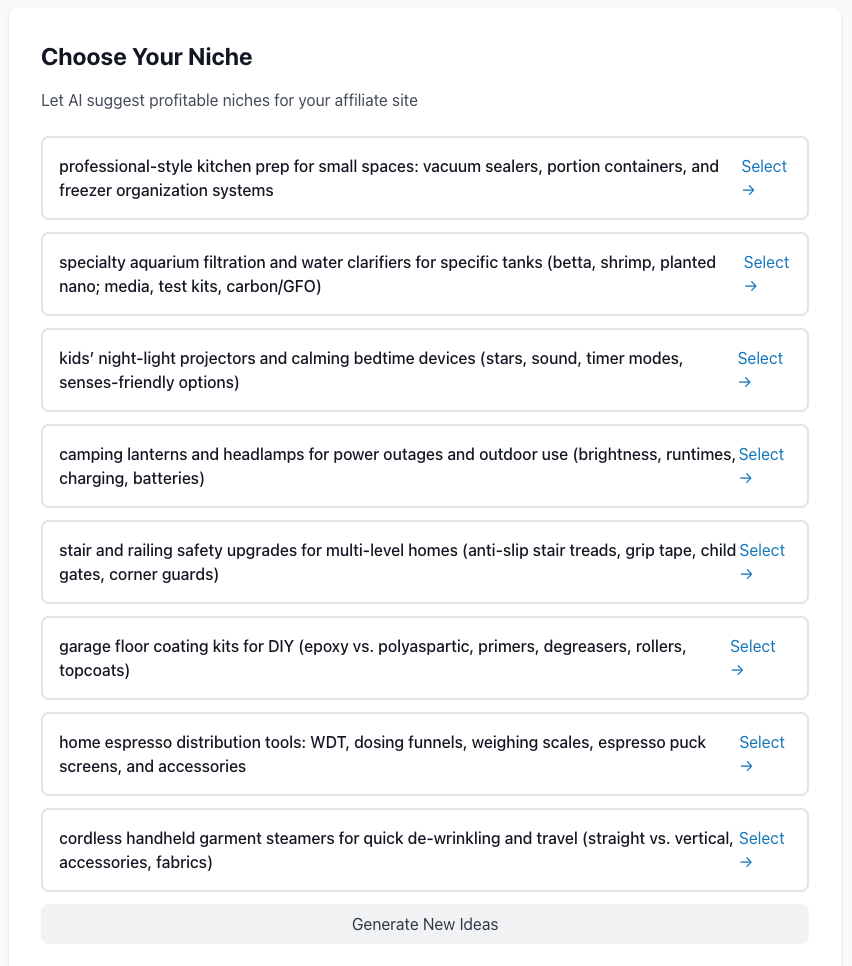The image size is (852, 966).
Task: Click arrow icon for camping lanterns niche
Action: [x=745, y=478]
